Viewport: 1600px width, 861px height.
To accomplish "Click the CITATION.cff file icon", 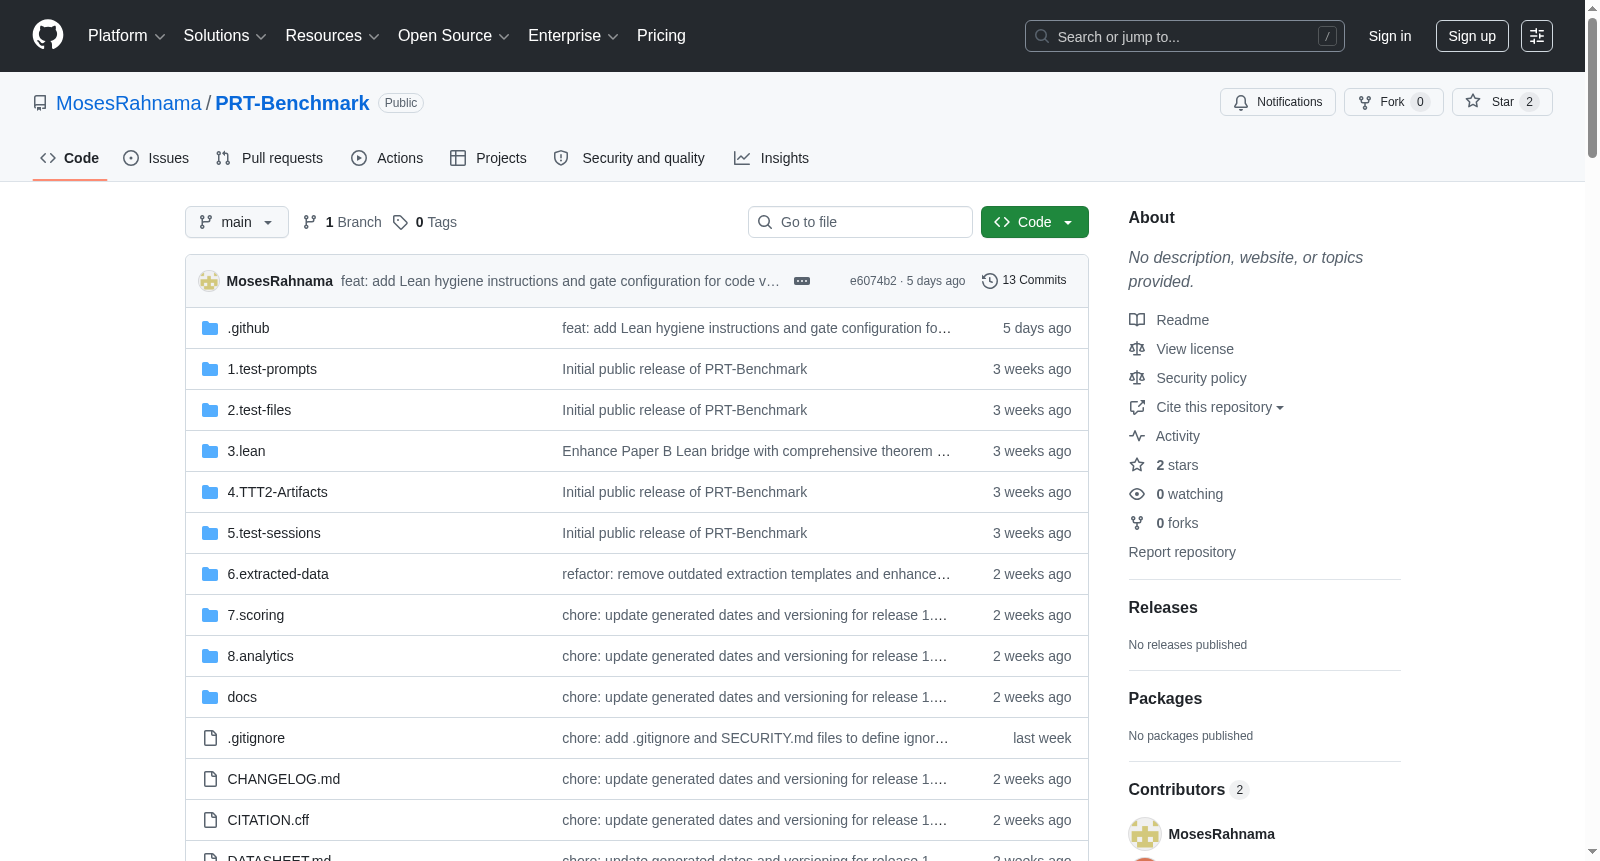I will click(x=210, y=820).
